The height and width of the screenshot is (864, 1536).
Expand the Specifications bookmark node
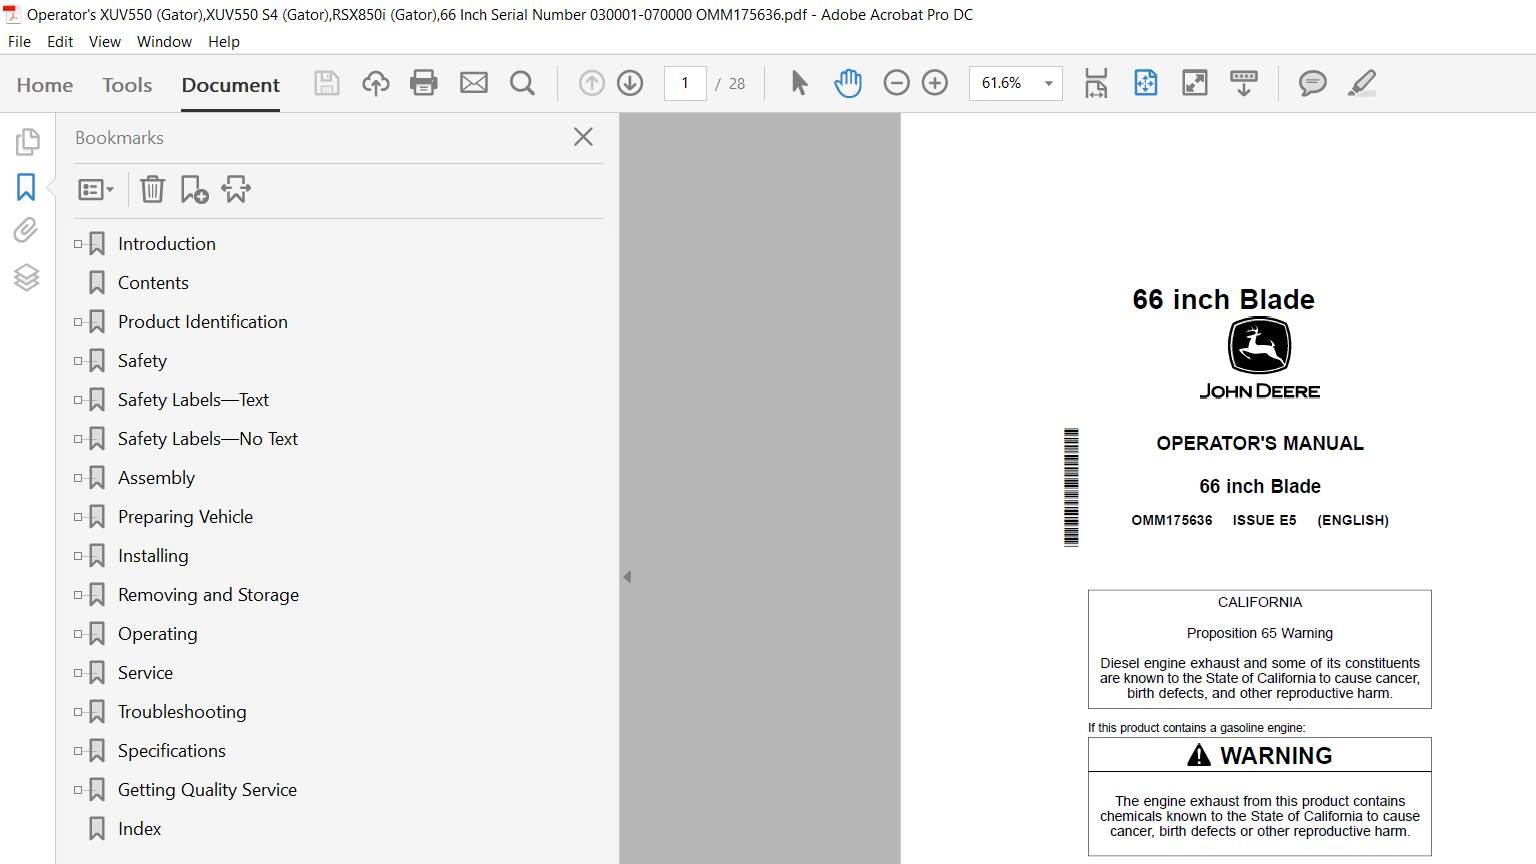click(78, 751)
